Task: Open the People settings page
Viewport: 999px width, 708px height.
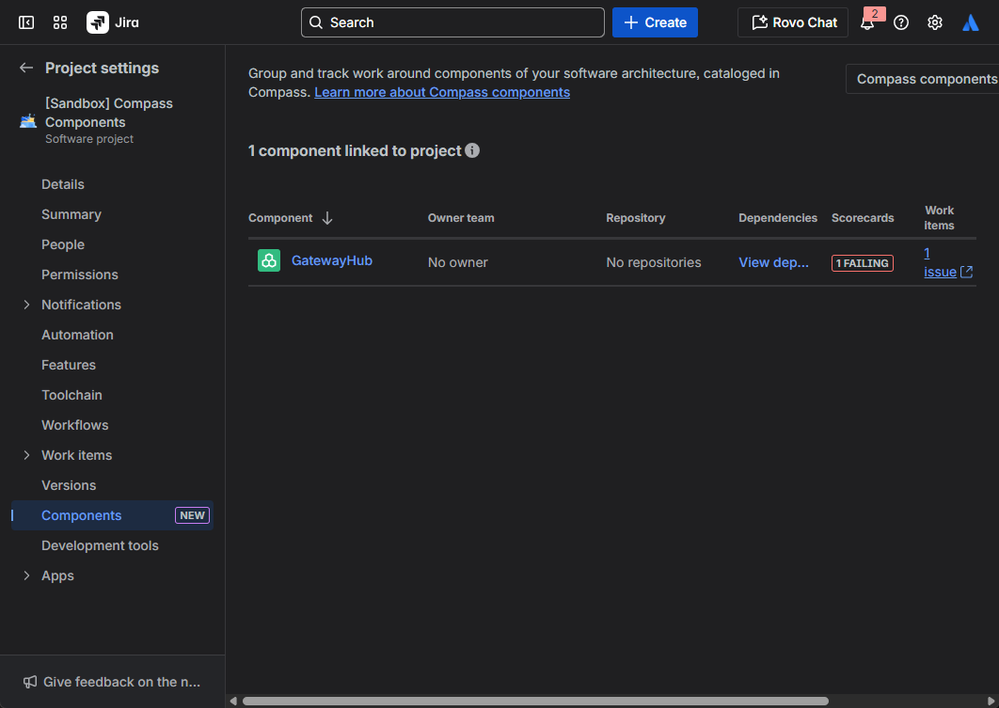Action: [62, 244]
